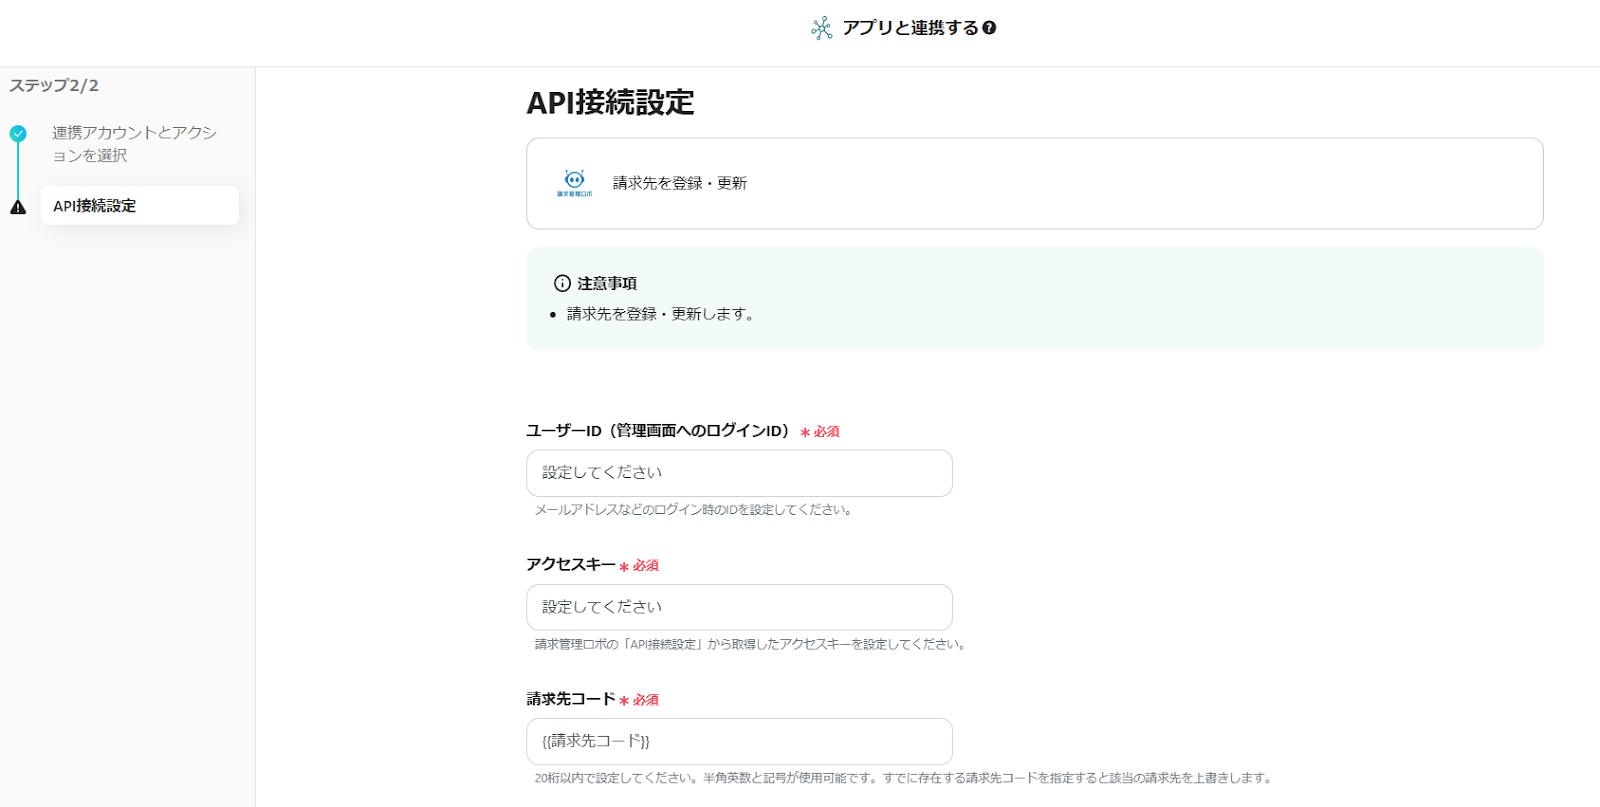Click the app connection network icon
Image resolution: width=1600 pixels, height=807 pixels.
(x=821, y=28)
